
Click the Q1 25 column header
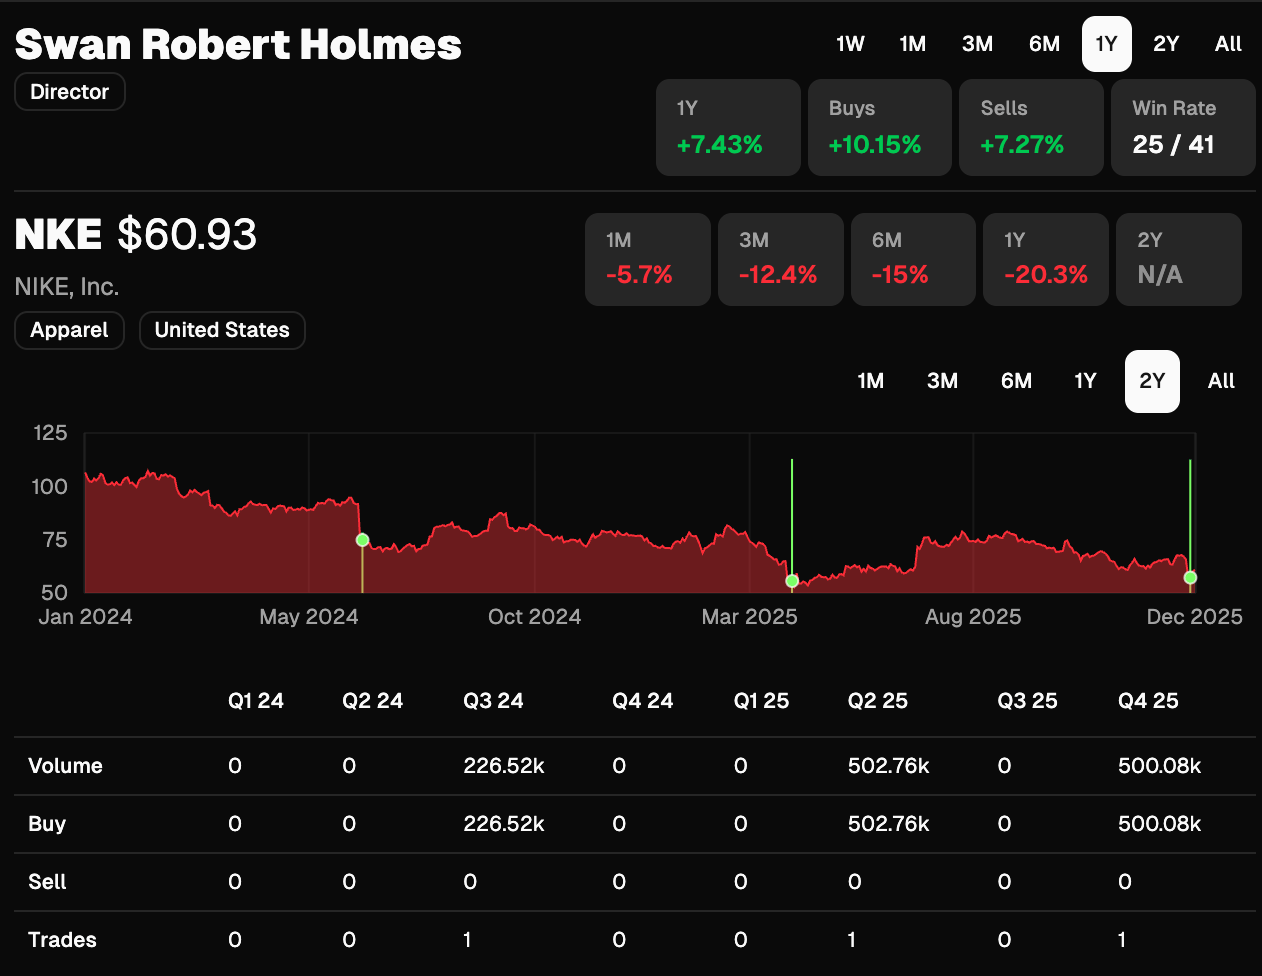761,701
